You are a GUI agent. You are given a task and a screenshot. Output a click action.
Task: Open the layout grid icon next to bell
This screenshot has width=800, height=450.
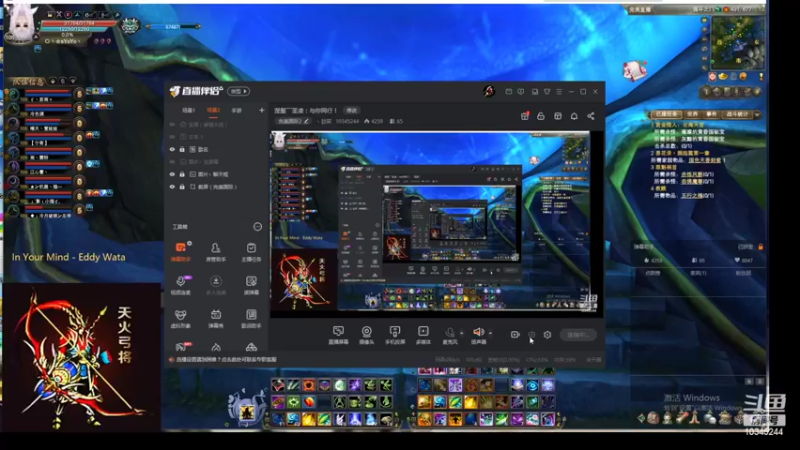(x=558, y=116)
